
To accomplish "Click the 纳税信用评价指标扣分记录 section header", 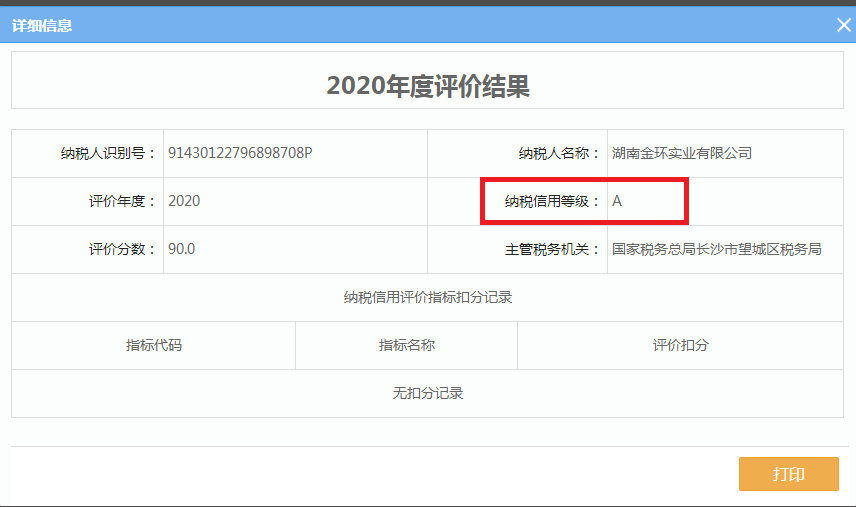I will pos(427,297).
